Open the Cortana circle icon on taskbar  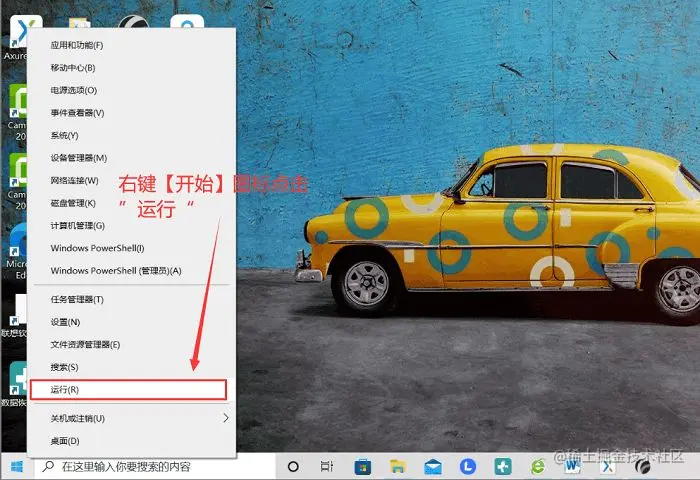[293, 467]
